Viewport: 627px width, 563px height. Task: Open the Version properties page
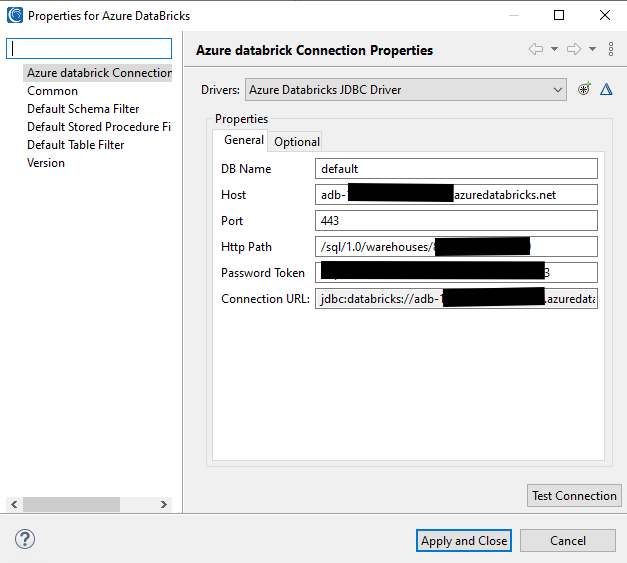(x=46, y=163)
